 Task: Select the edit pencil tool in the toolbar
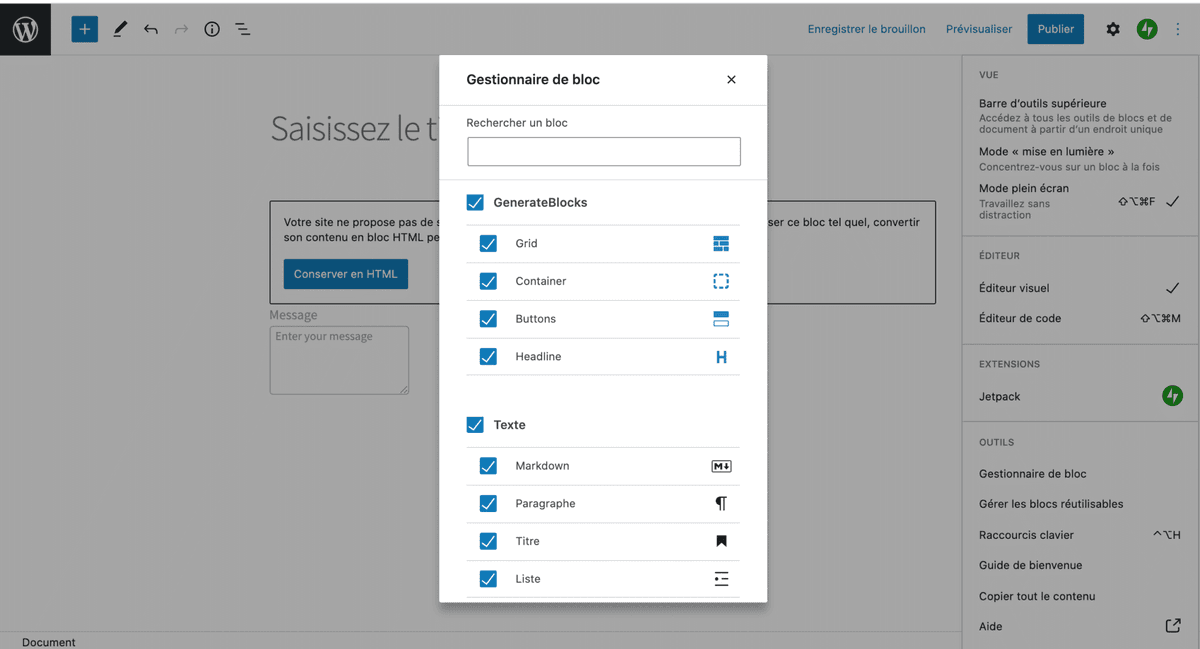click(x=120, y=29)
